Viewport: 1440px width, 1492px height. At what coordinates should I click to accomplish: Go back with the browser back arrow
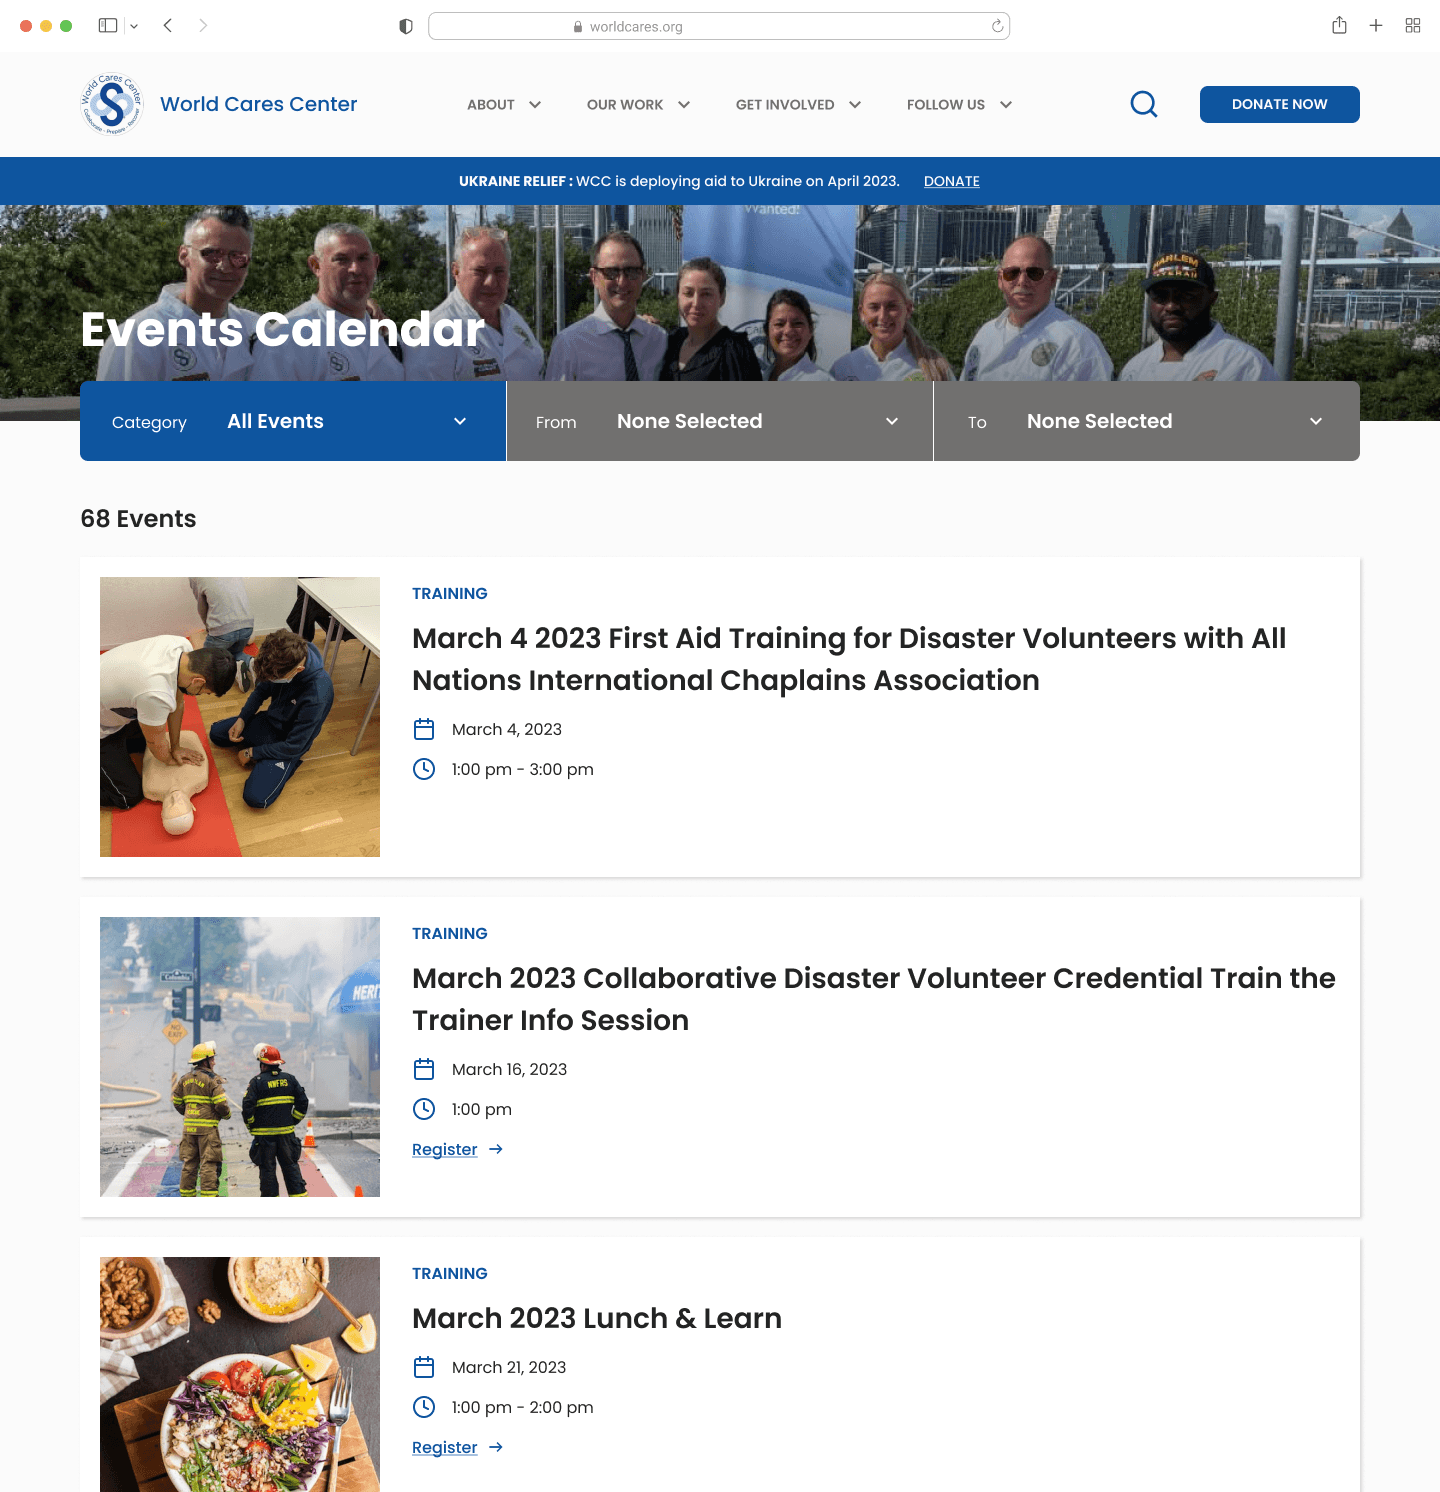point(168,25)
